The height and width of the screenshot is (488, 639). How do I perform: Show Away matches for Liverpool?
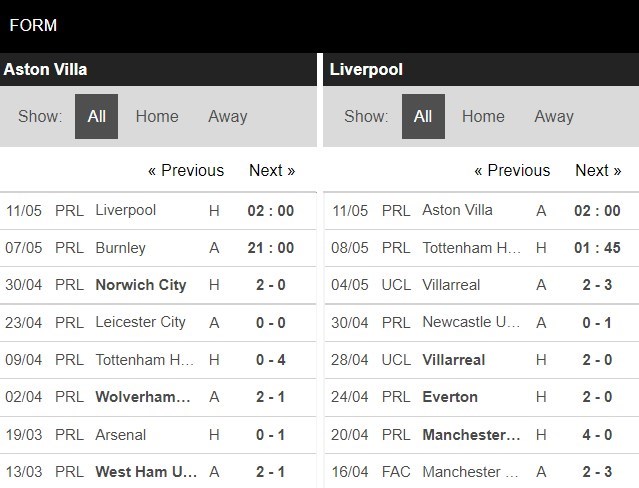click(553, 116)
